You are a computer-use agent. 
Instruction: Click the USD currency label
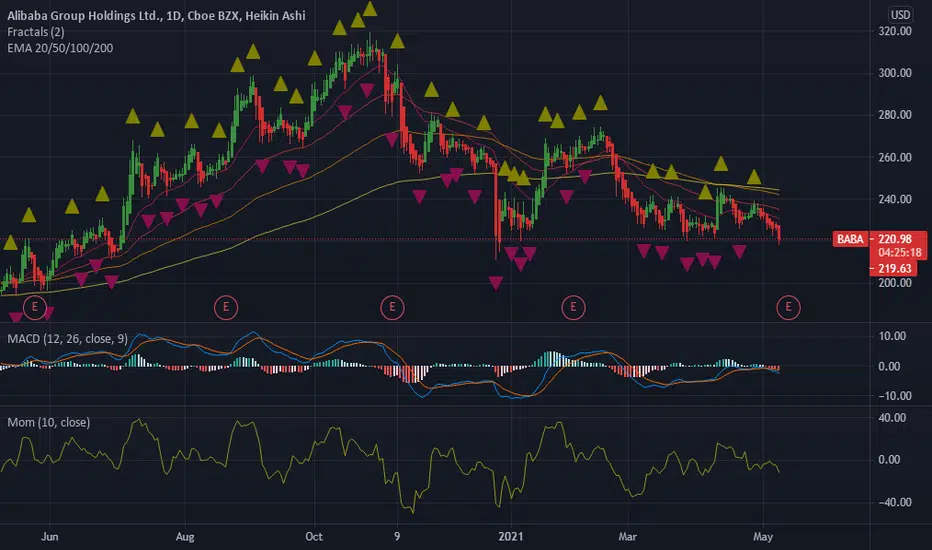900,15
